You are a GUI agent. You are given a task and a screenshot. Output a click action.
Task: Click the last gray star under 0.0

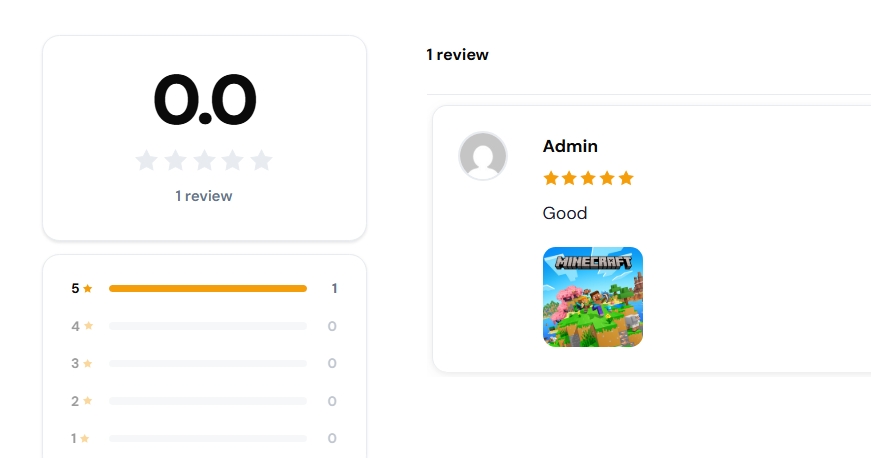coord(262,160)
